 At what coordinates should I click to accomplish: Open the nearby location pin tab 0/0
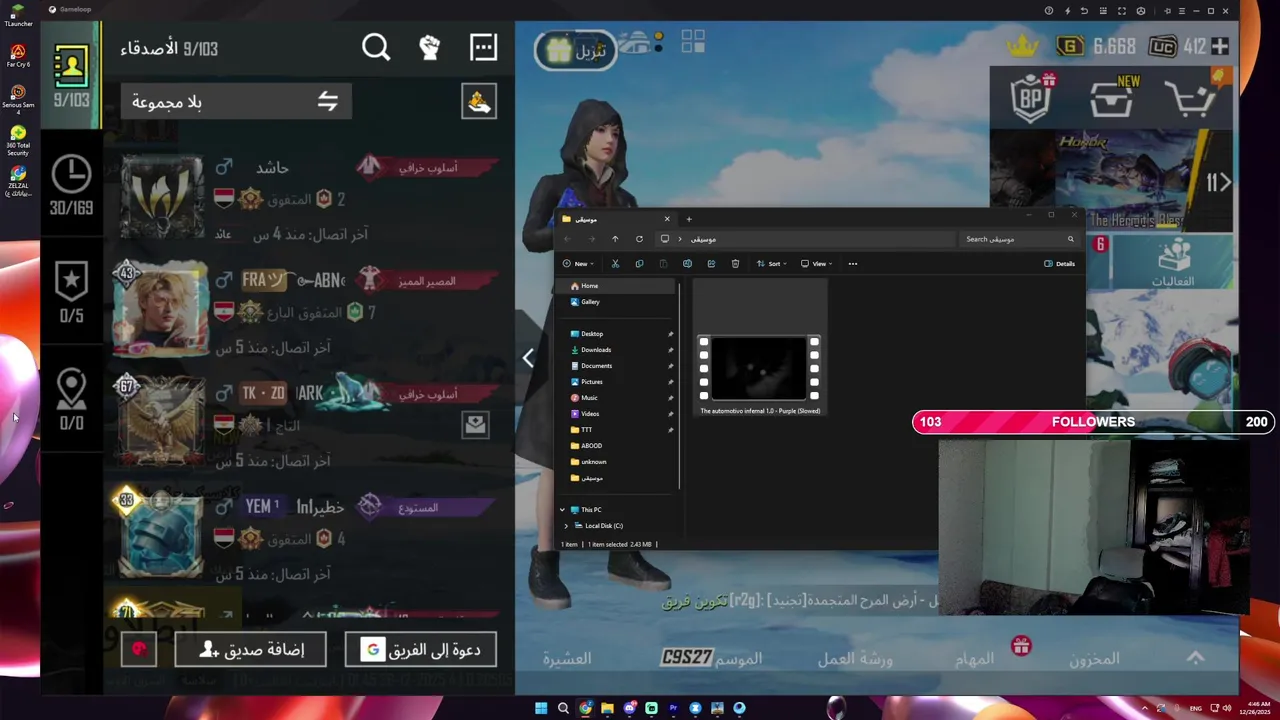[x=71, y=400]
